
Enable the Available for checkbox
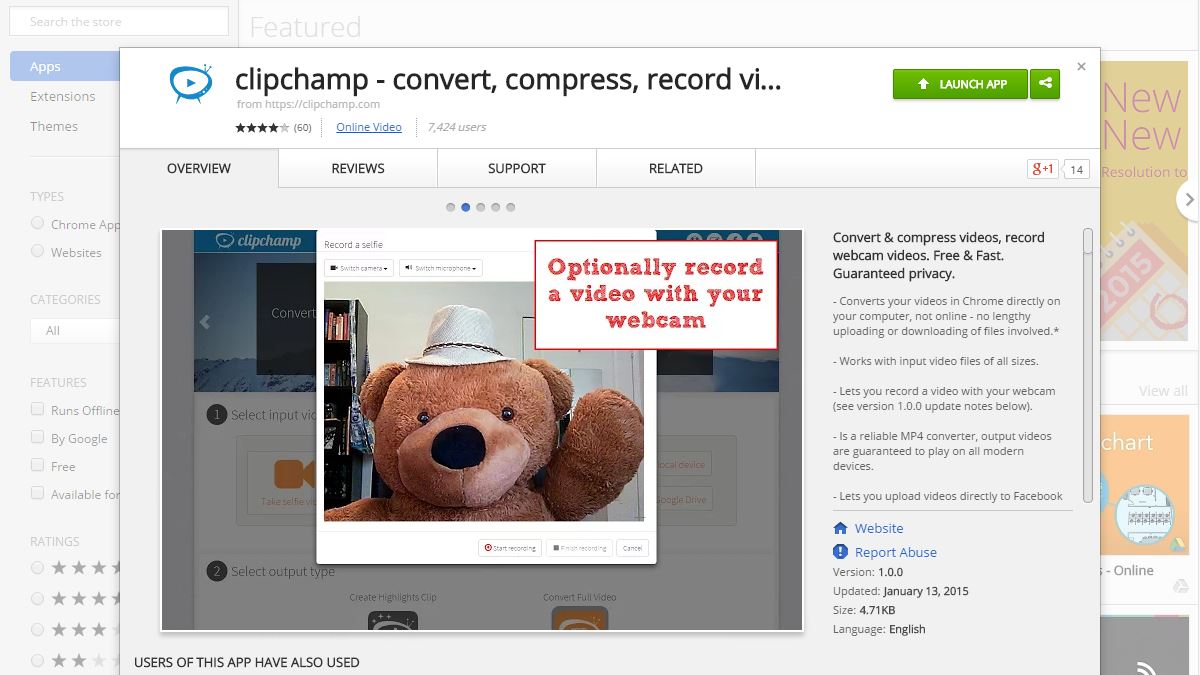(x=38, y=493)
